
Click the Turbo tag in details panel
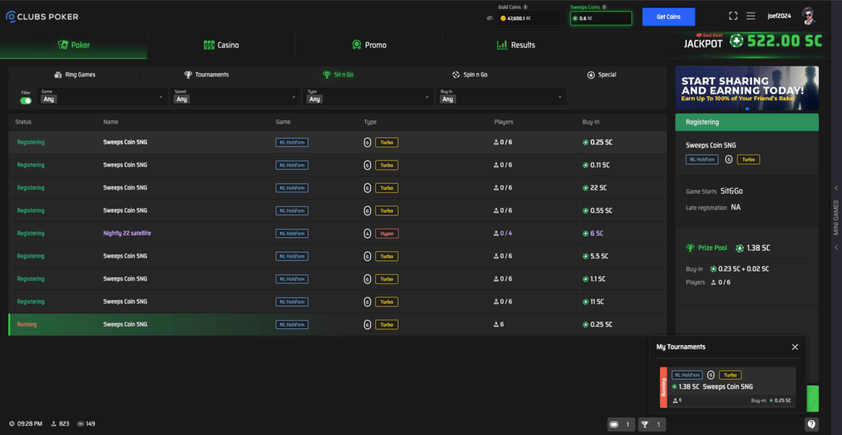749,160
